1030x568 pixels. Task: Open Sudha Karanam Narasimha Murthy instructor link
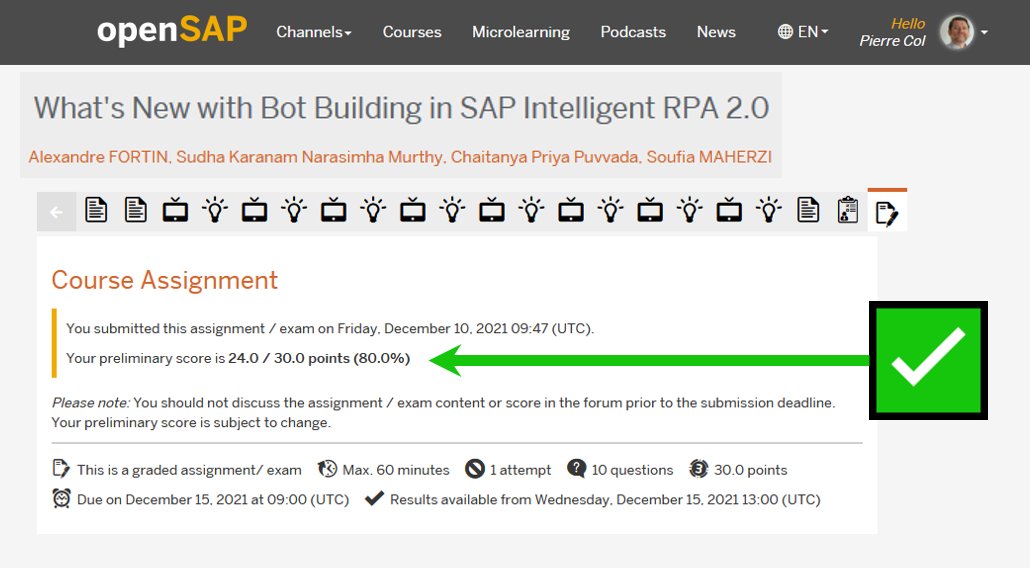(x=310, y=157)
